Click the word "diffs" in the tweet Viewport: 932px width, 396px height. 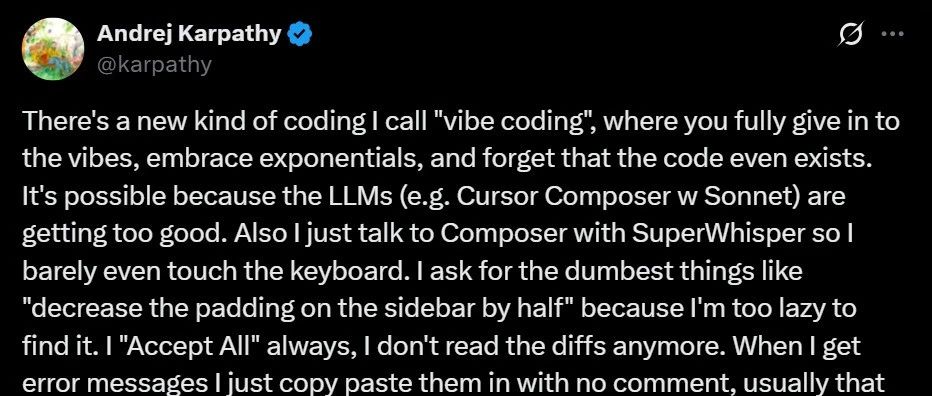456,347
